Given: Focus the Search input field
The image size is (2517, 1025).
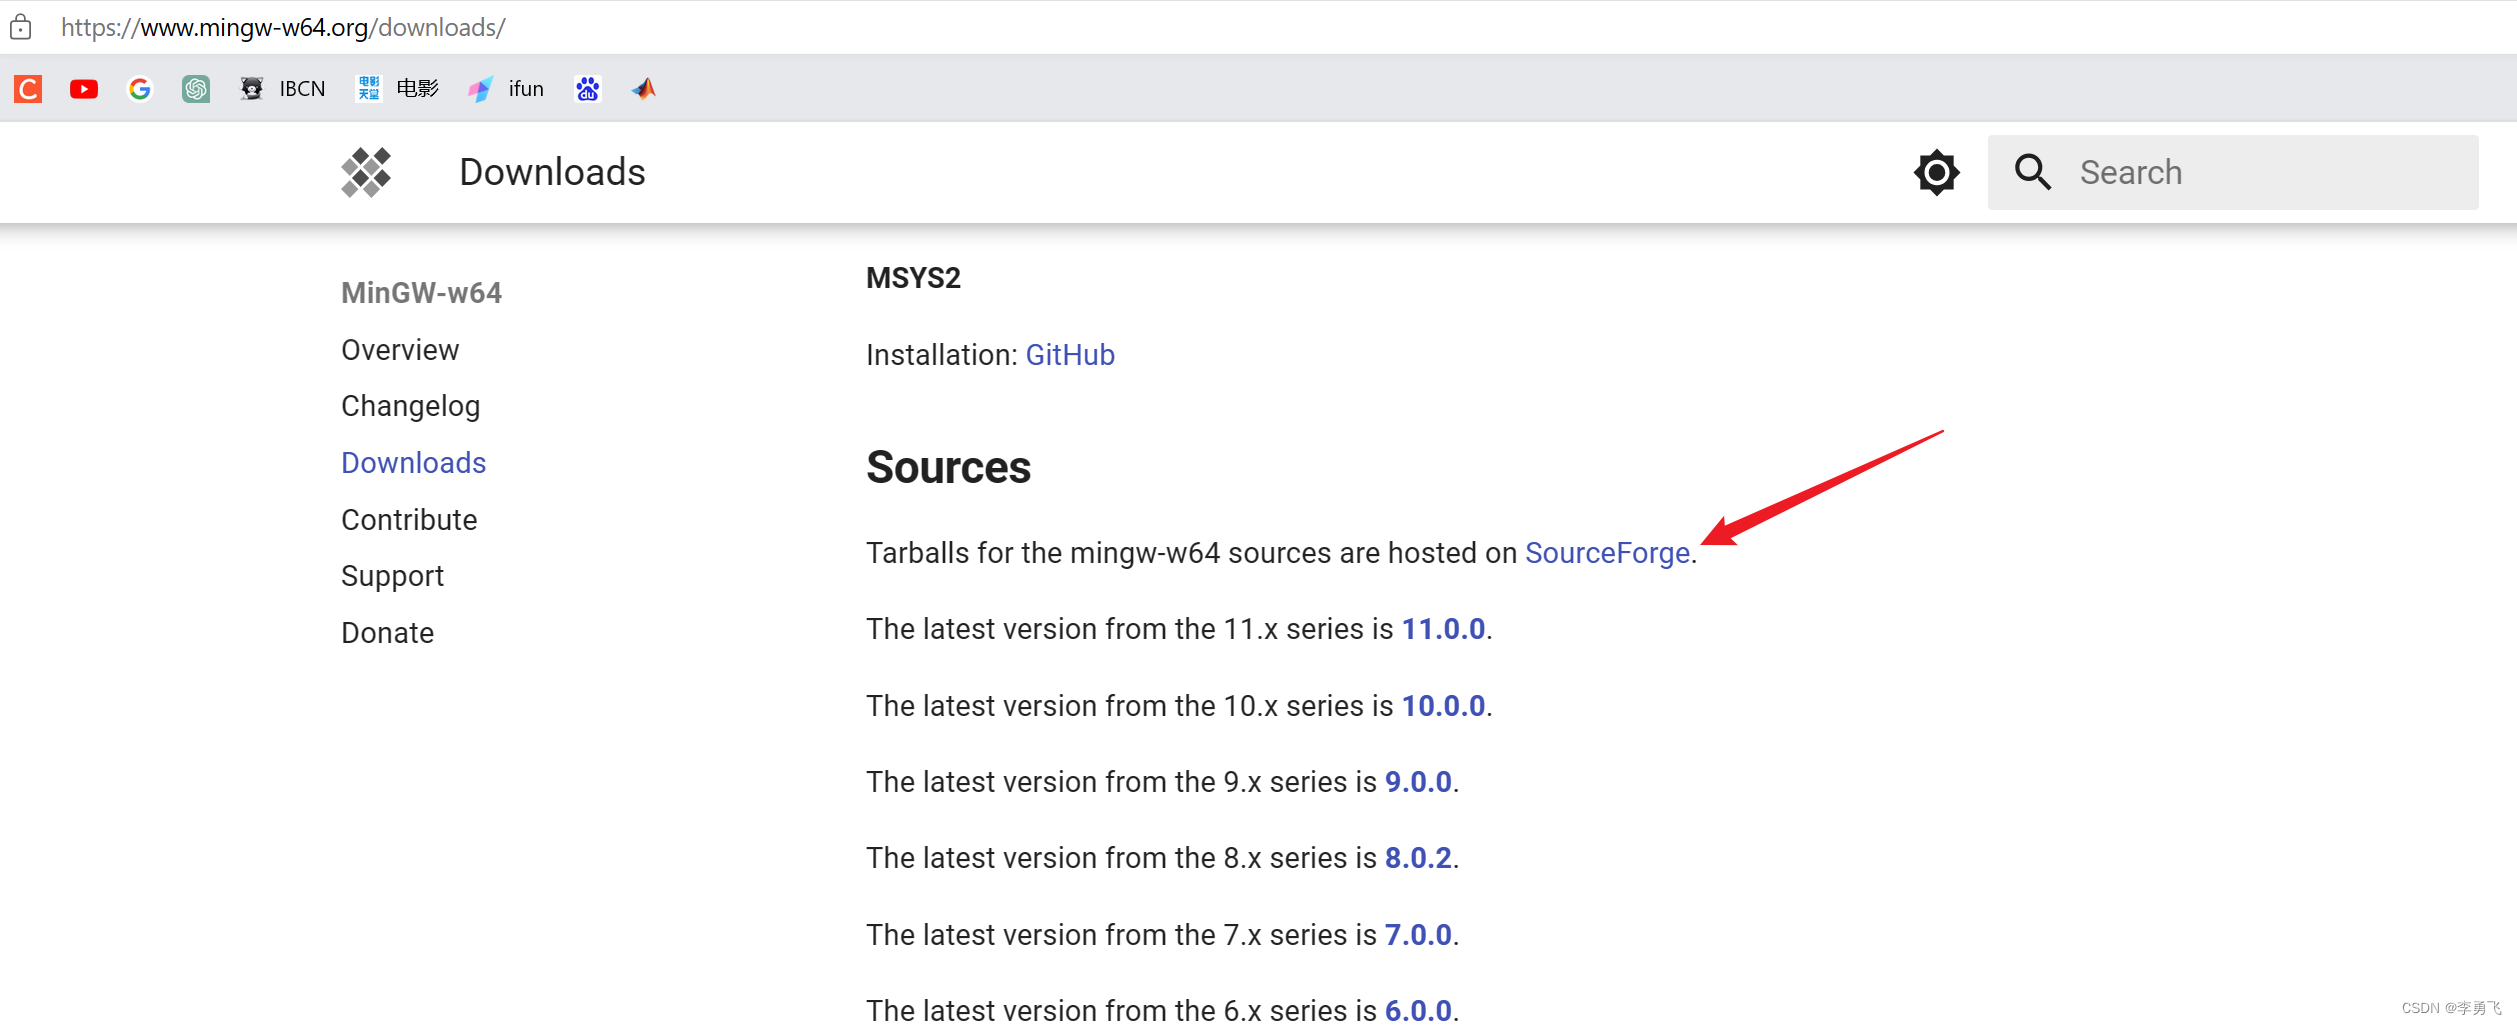Looking at the screenshot, I should (x=2232, y=172).
